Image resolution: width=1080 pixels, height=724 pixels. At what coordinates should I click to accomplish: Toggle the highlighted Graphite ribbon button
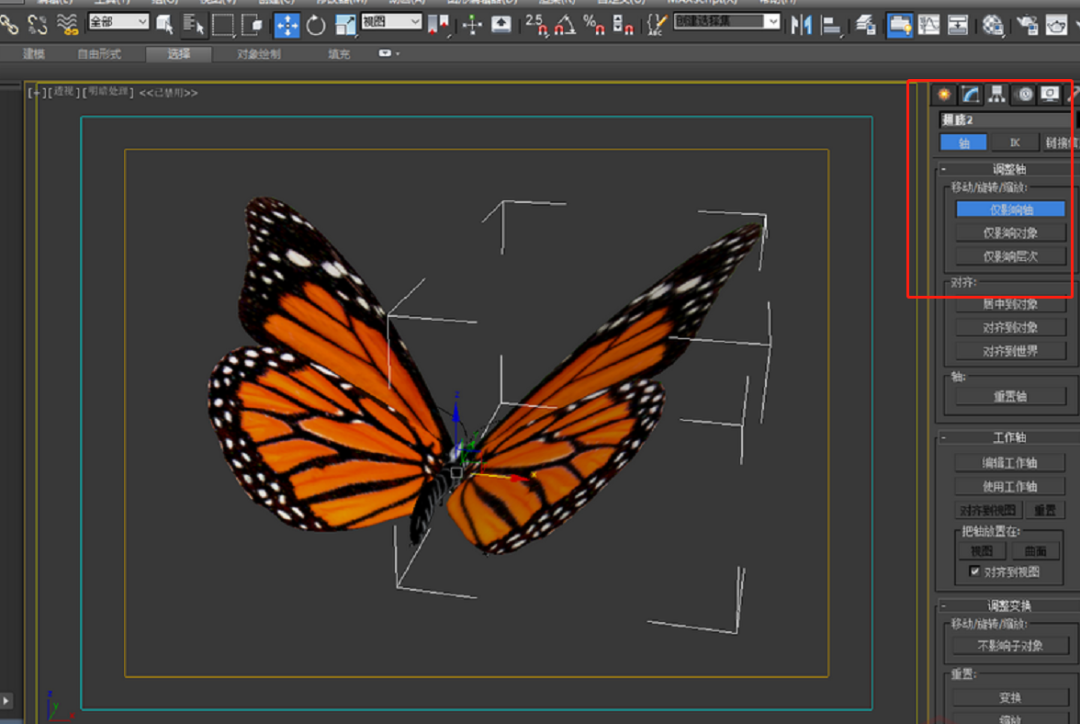click(x=900, y=25)
